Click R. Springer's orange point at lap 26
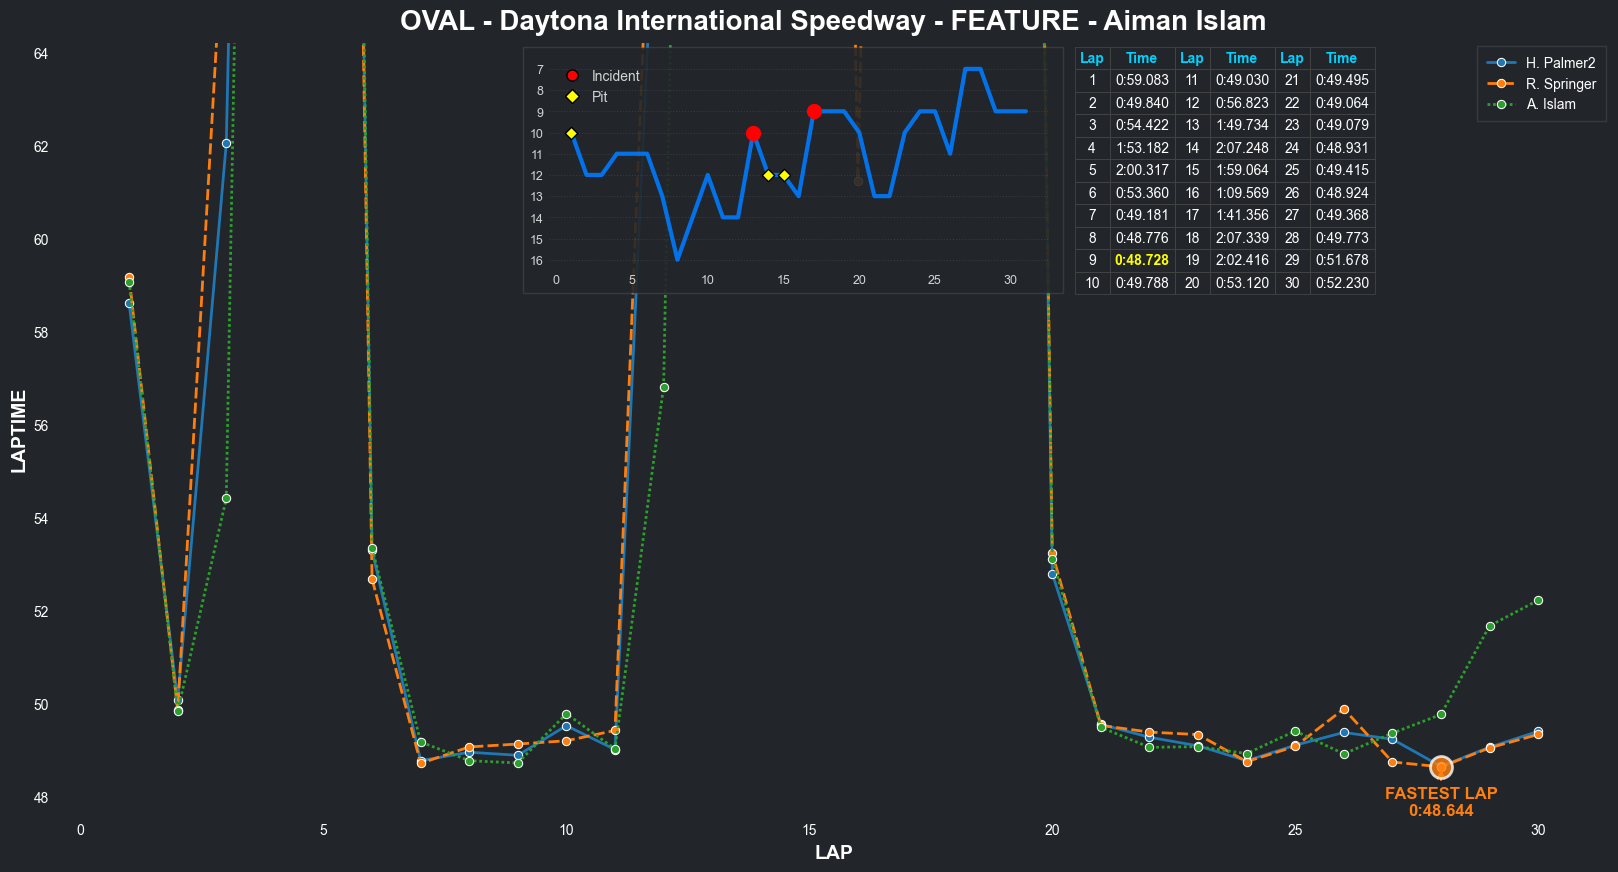Screen dimensions: 1618x872 1344,709
